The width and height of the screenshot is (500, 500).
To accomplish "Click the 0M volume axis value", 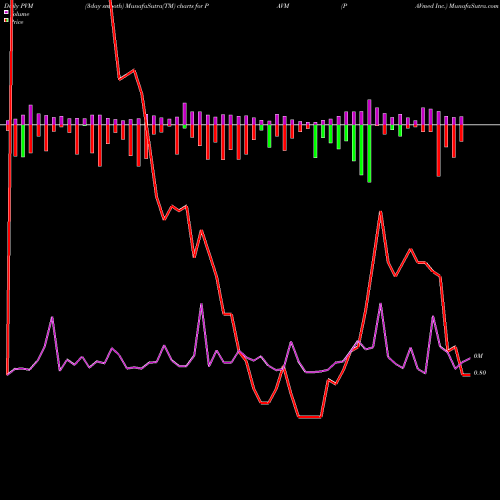I will pyautogui.click(x=478, y=356).
